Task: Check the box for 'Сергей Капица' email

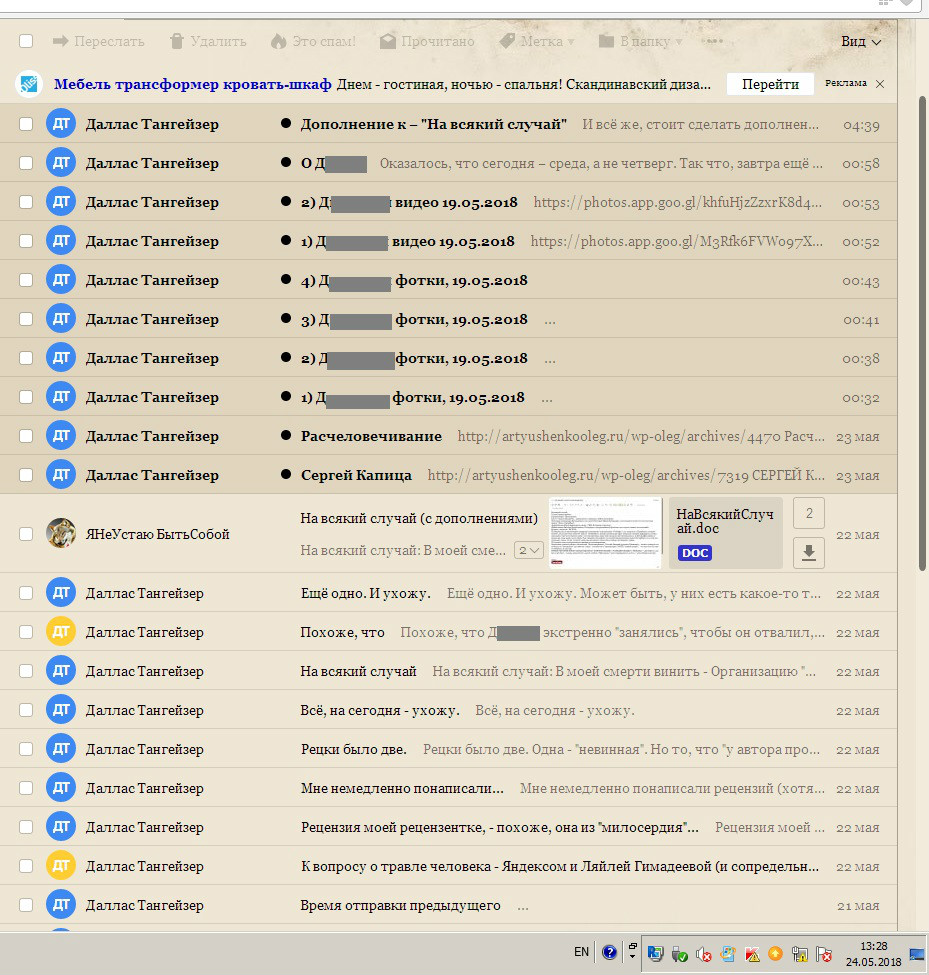Action: coord(26,475)
